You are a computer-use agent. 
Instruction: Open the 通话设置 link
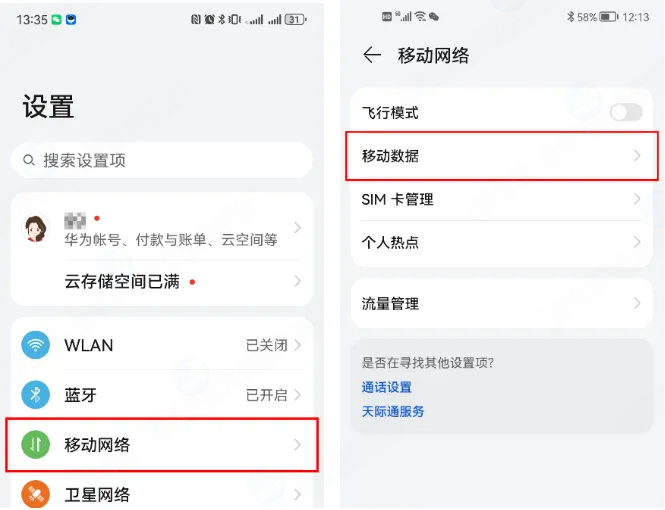pos(386,387)
